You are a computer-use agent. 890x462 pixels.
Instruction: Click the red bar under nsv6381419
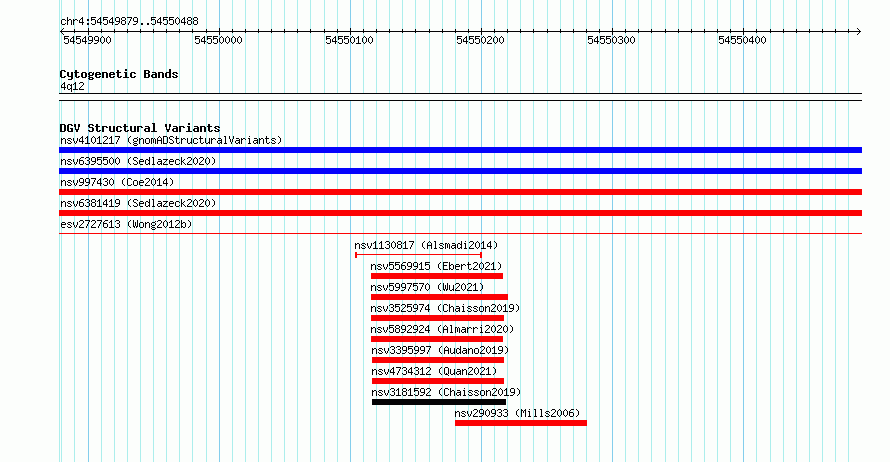click(x=460, y=213)
